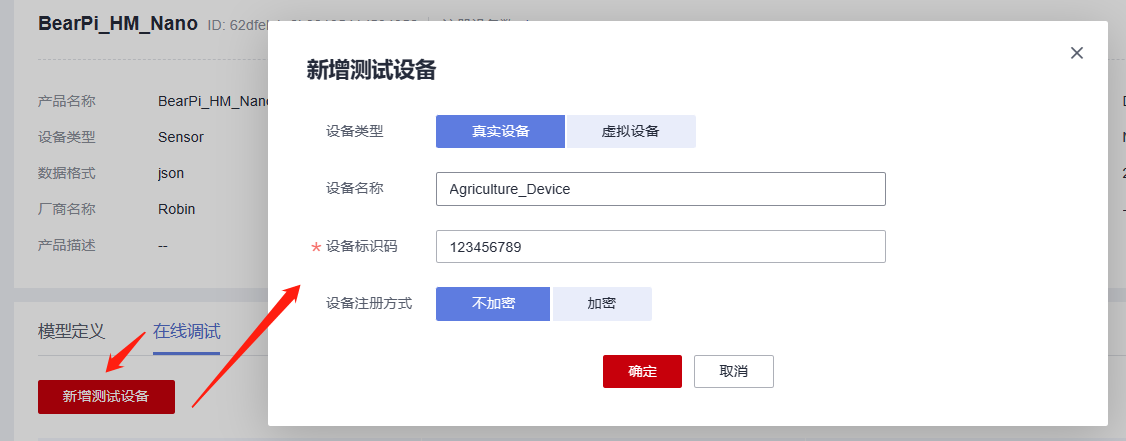Select 真实设备 as device type
This screenshot has height=441, width=1126.
coord(500,131)
